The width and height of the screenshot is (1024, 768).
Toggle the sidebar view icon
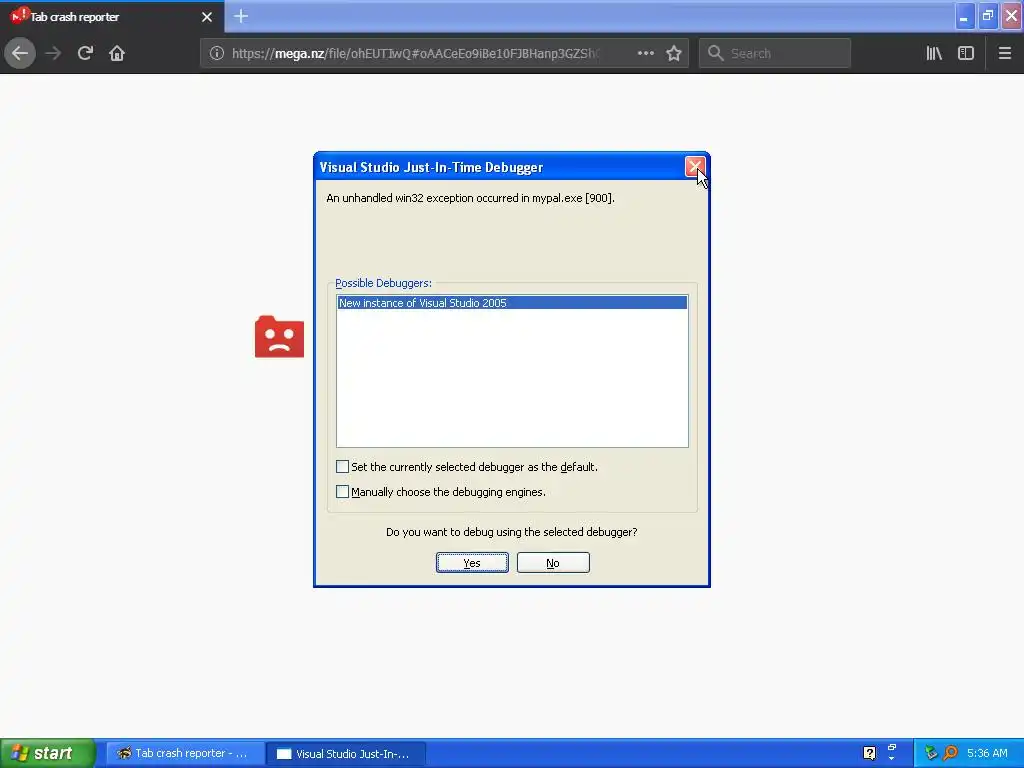[966, 53]
